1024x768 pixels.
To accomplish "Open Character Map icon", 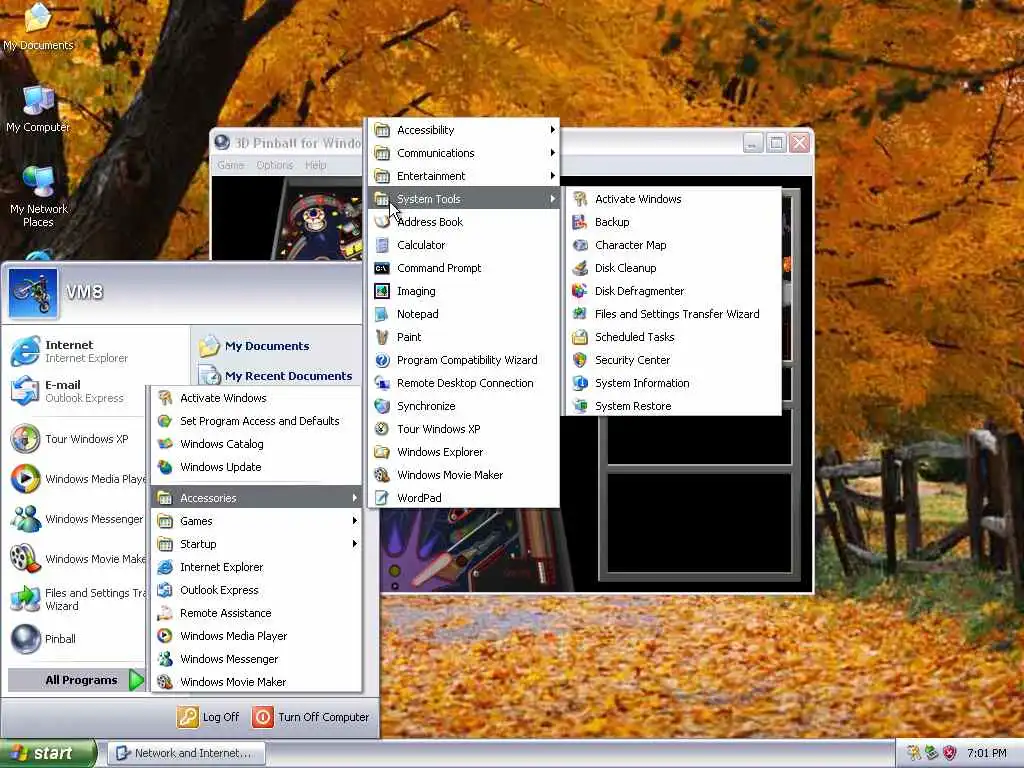I will coord(579,245).
